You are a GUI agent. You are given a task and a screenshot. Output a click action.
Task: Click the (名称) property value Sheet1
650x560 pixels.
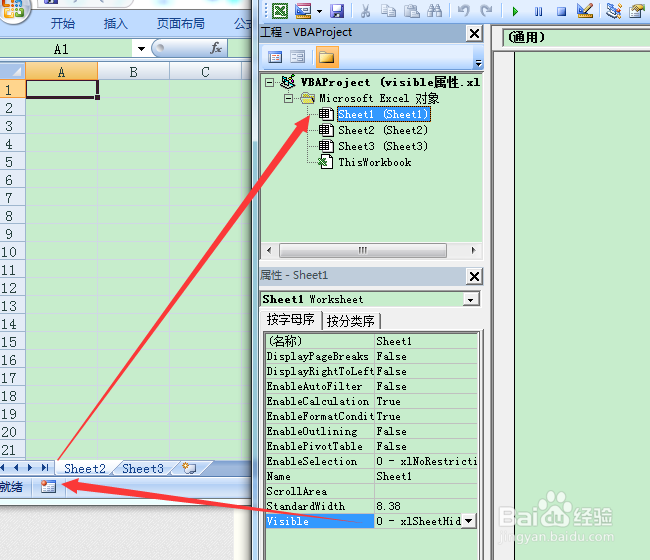(x=426, y=341)
